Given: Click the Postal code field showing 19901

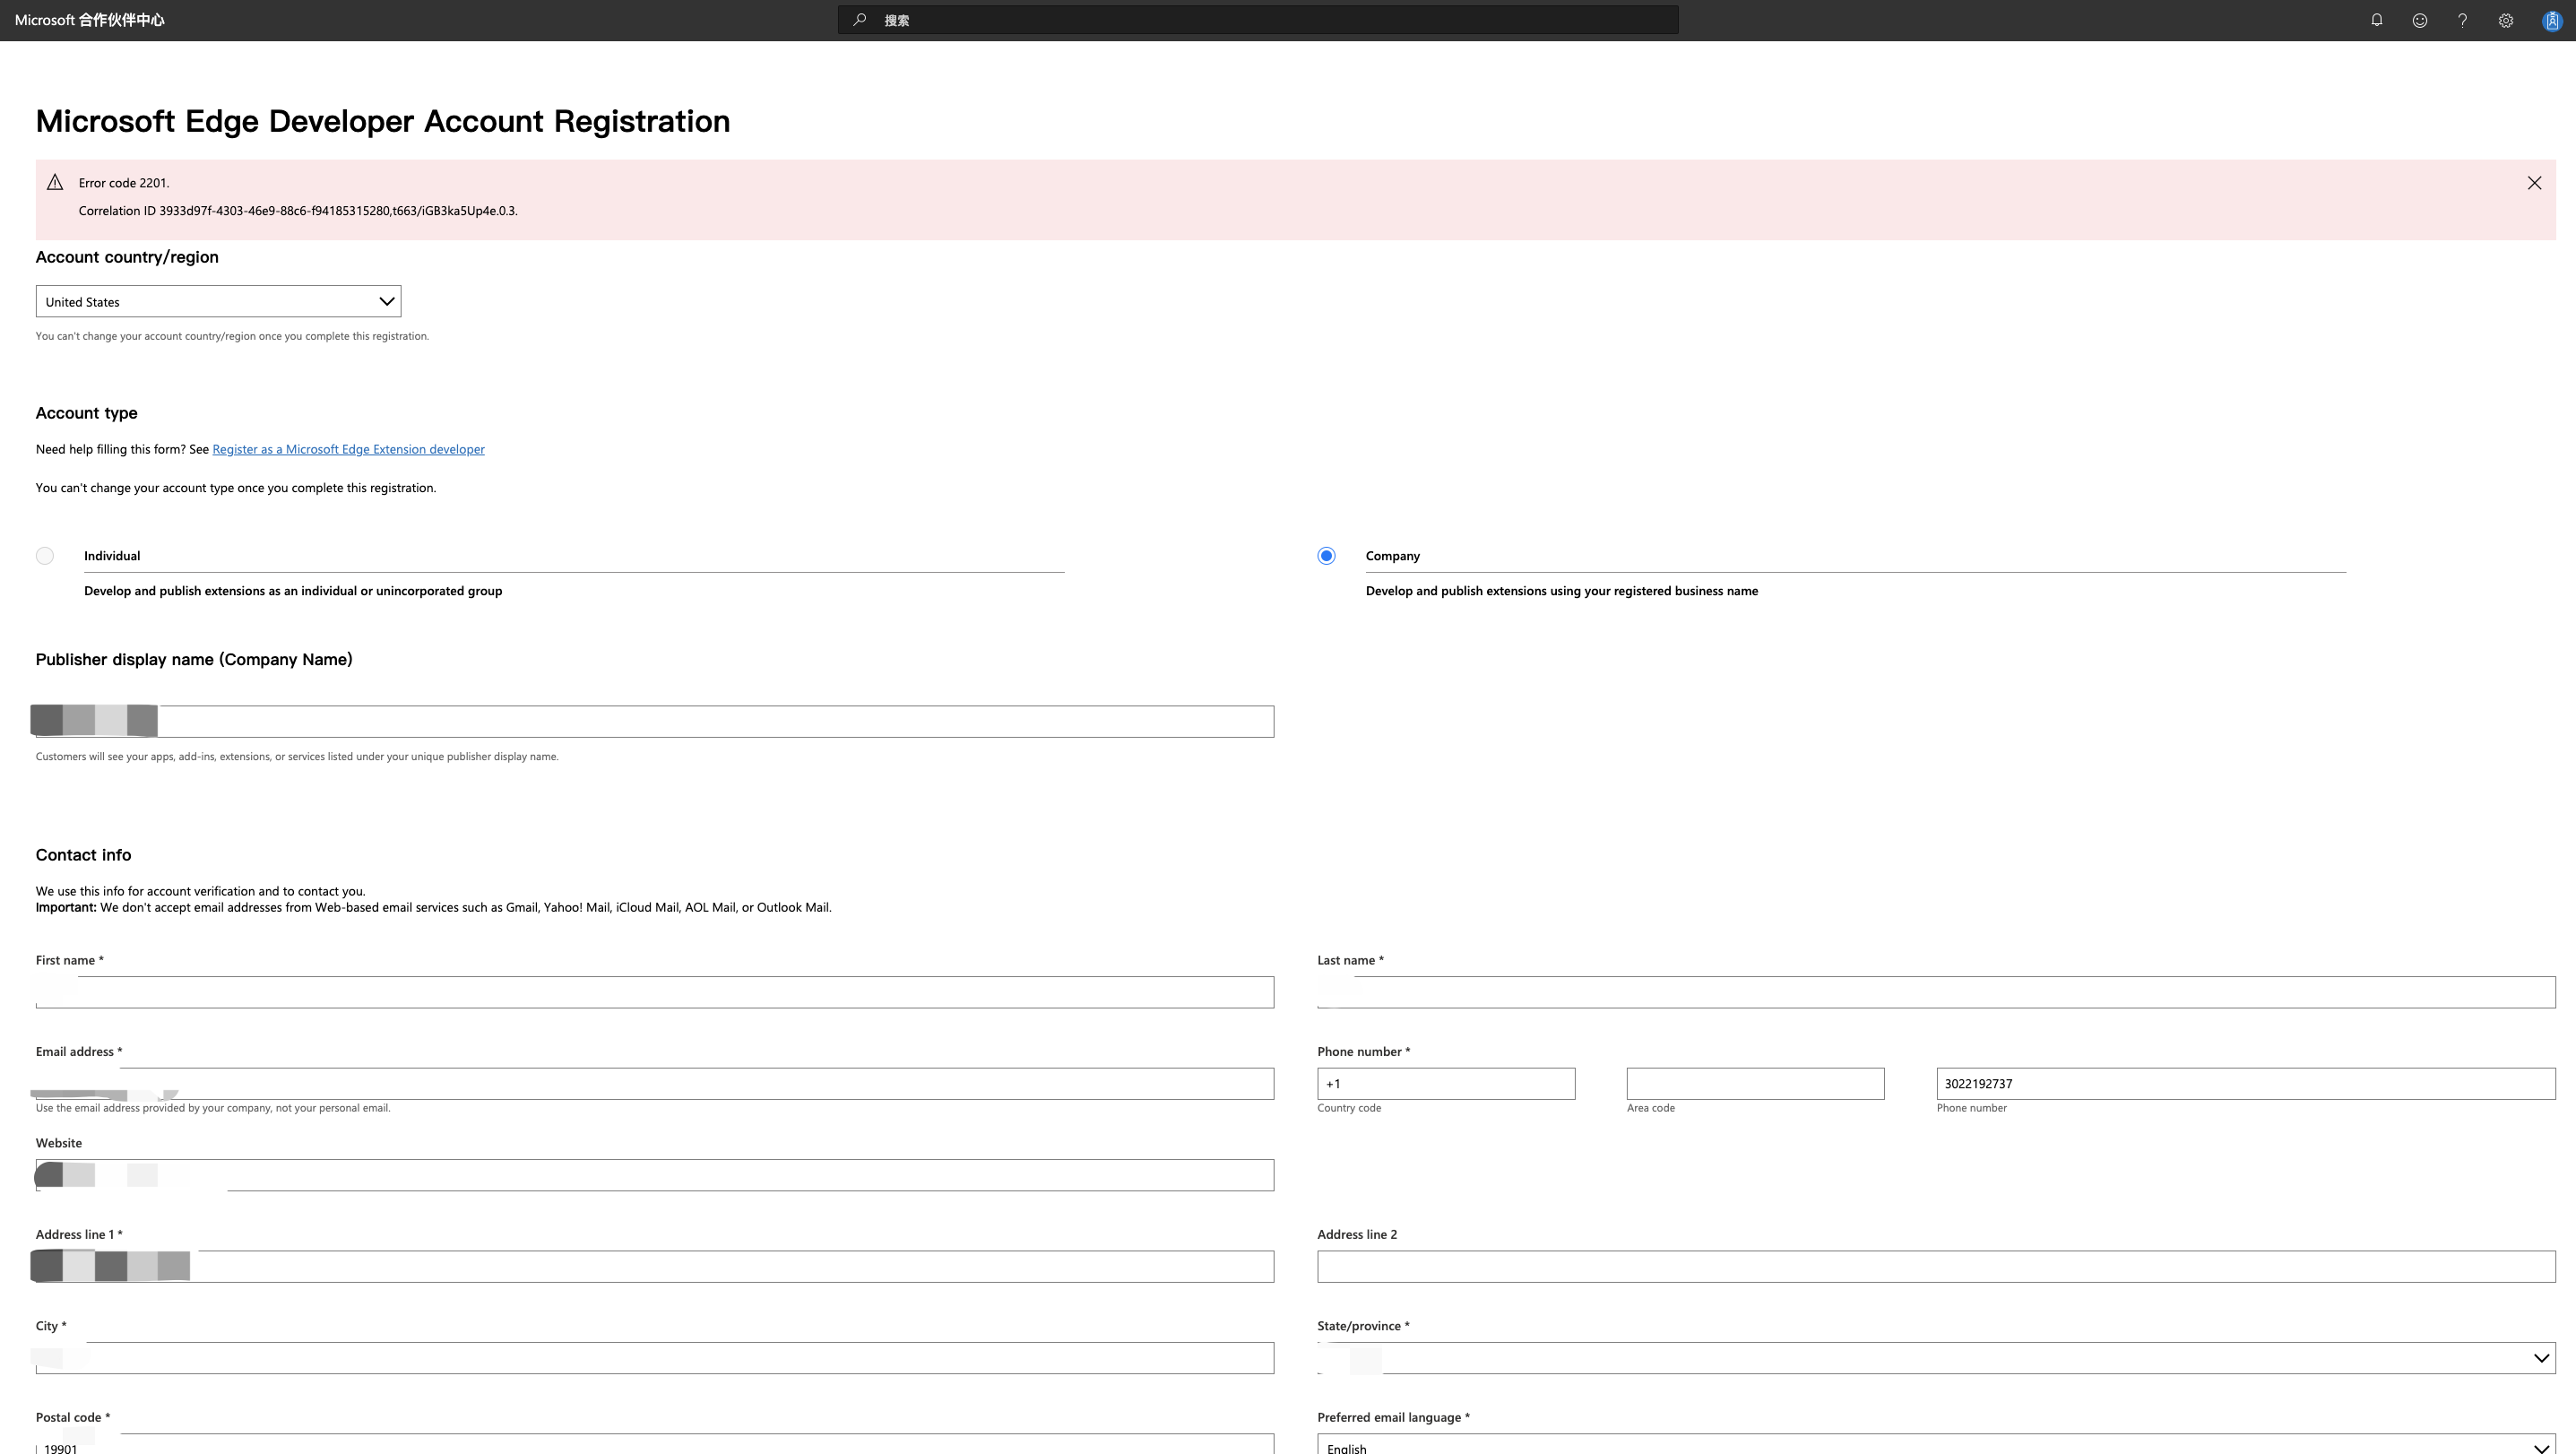Looking at the screenshot, I should [x=655, y=1445].
